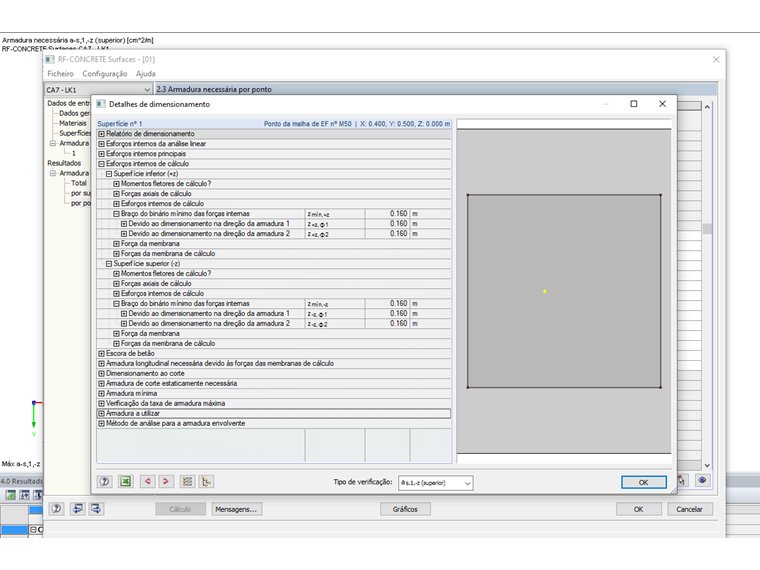Click the Mensagens... button
Viewport: 760px width, 570px height.
[x=237, y=509]
